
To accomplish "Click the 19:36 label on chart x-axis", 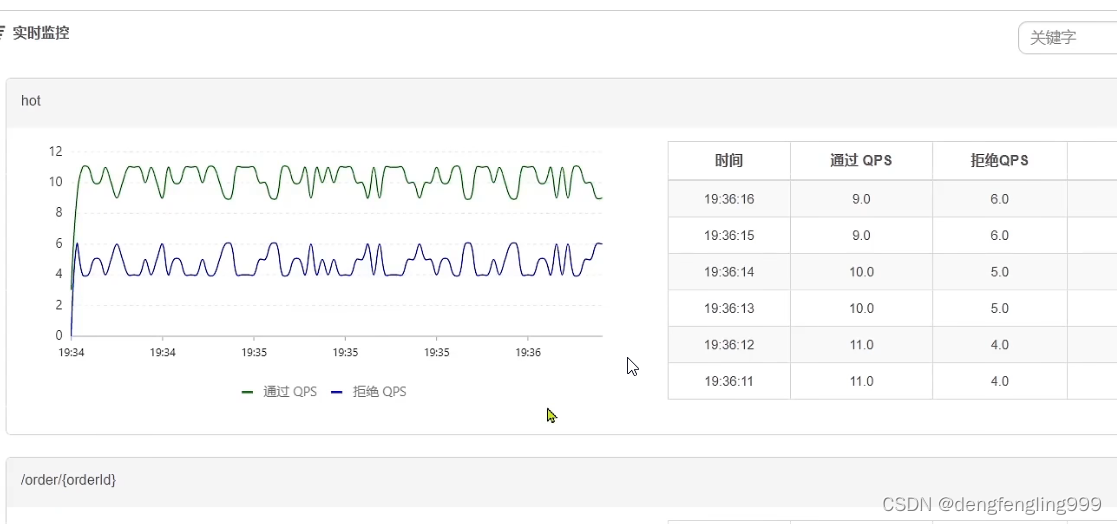I will tap(527, 353).
